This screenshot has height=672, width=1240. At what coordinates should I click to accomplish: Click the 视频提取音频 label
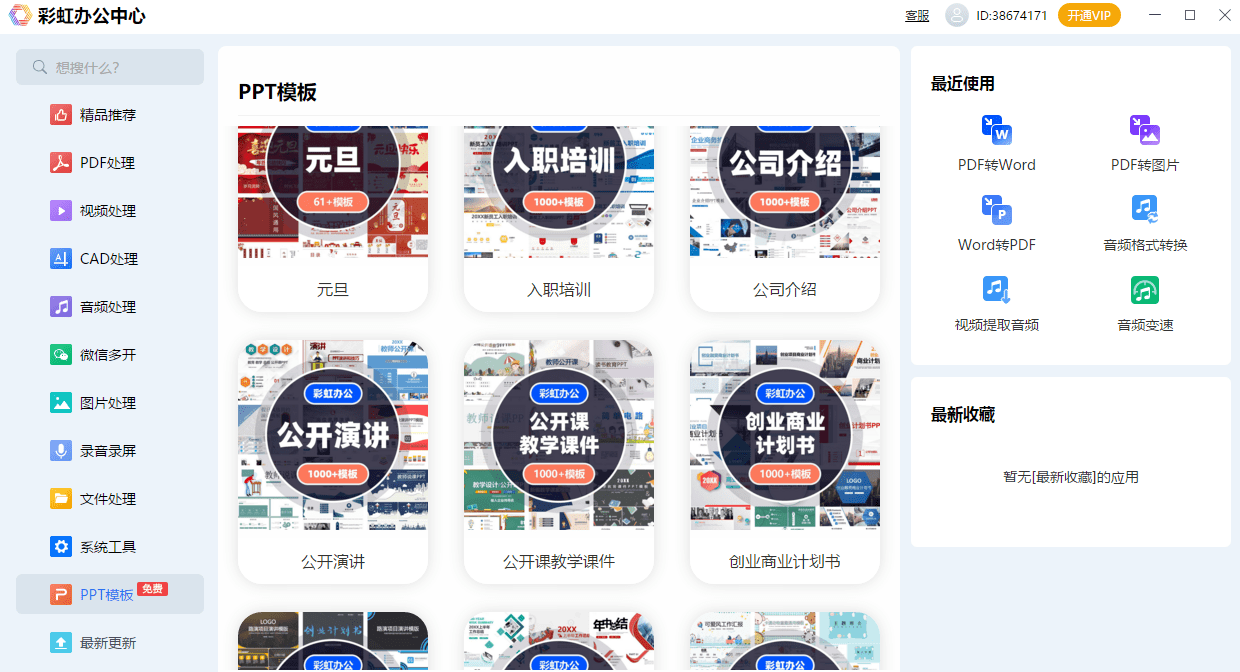coord(997,325)
